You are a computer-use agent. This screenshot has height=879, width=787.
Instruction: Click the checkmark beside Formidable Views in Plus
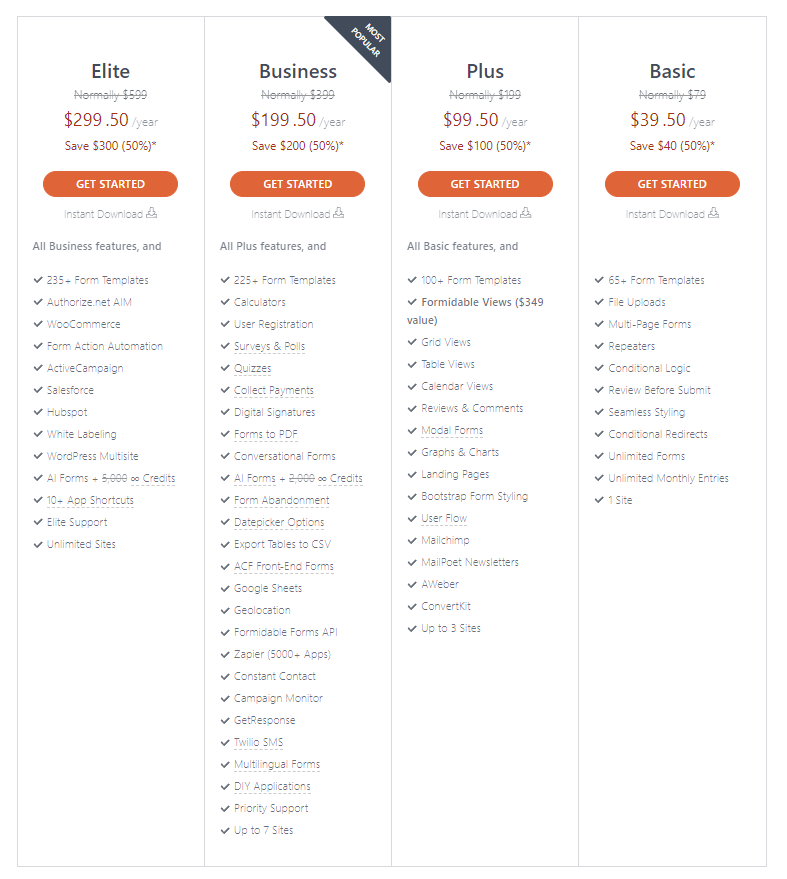(412, 302)
